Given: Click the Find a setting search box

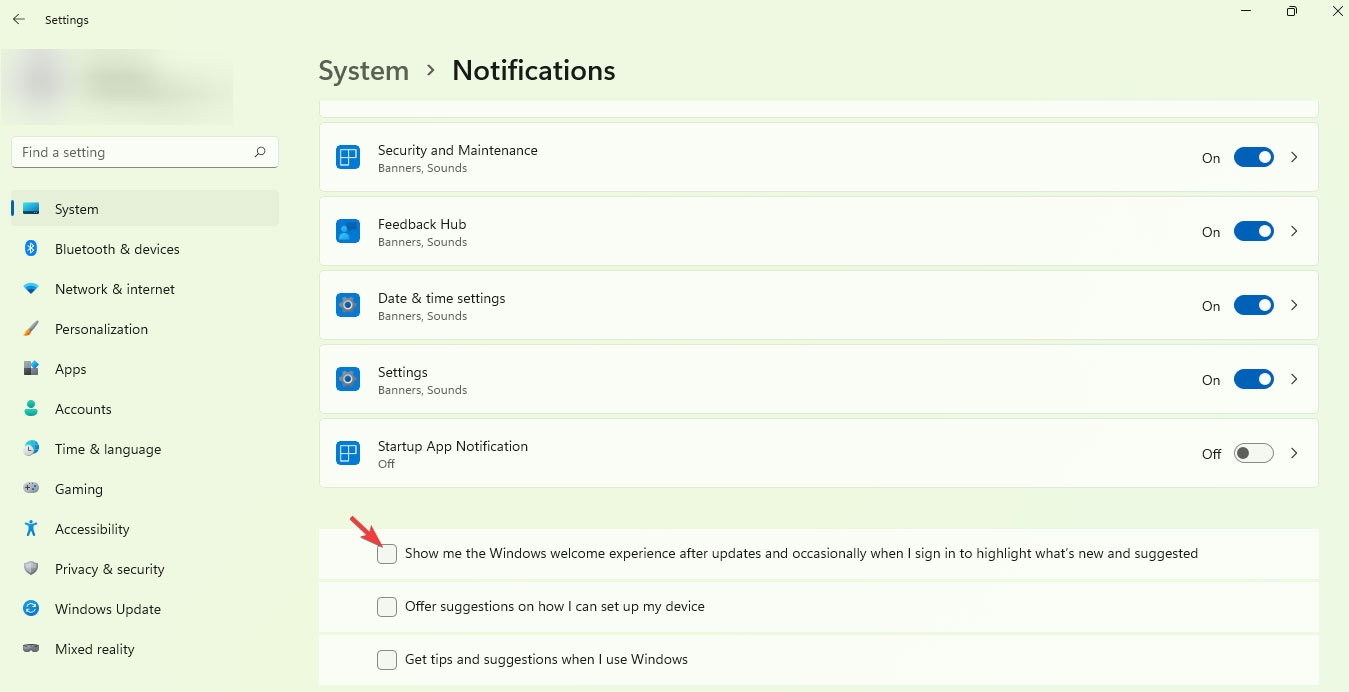Looking at the screenshot, I should click(144, 152).
